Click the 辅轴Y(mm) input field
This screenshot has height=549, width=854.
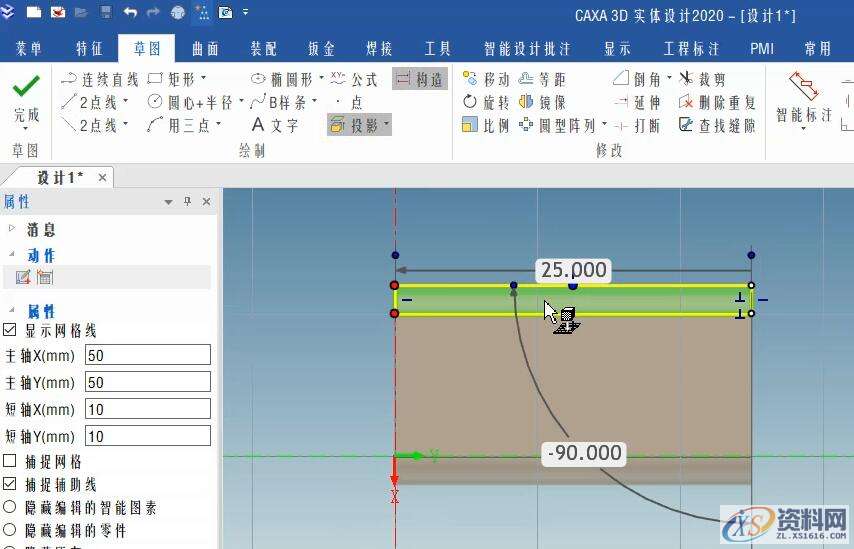pos(148,436)
